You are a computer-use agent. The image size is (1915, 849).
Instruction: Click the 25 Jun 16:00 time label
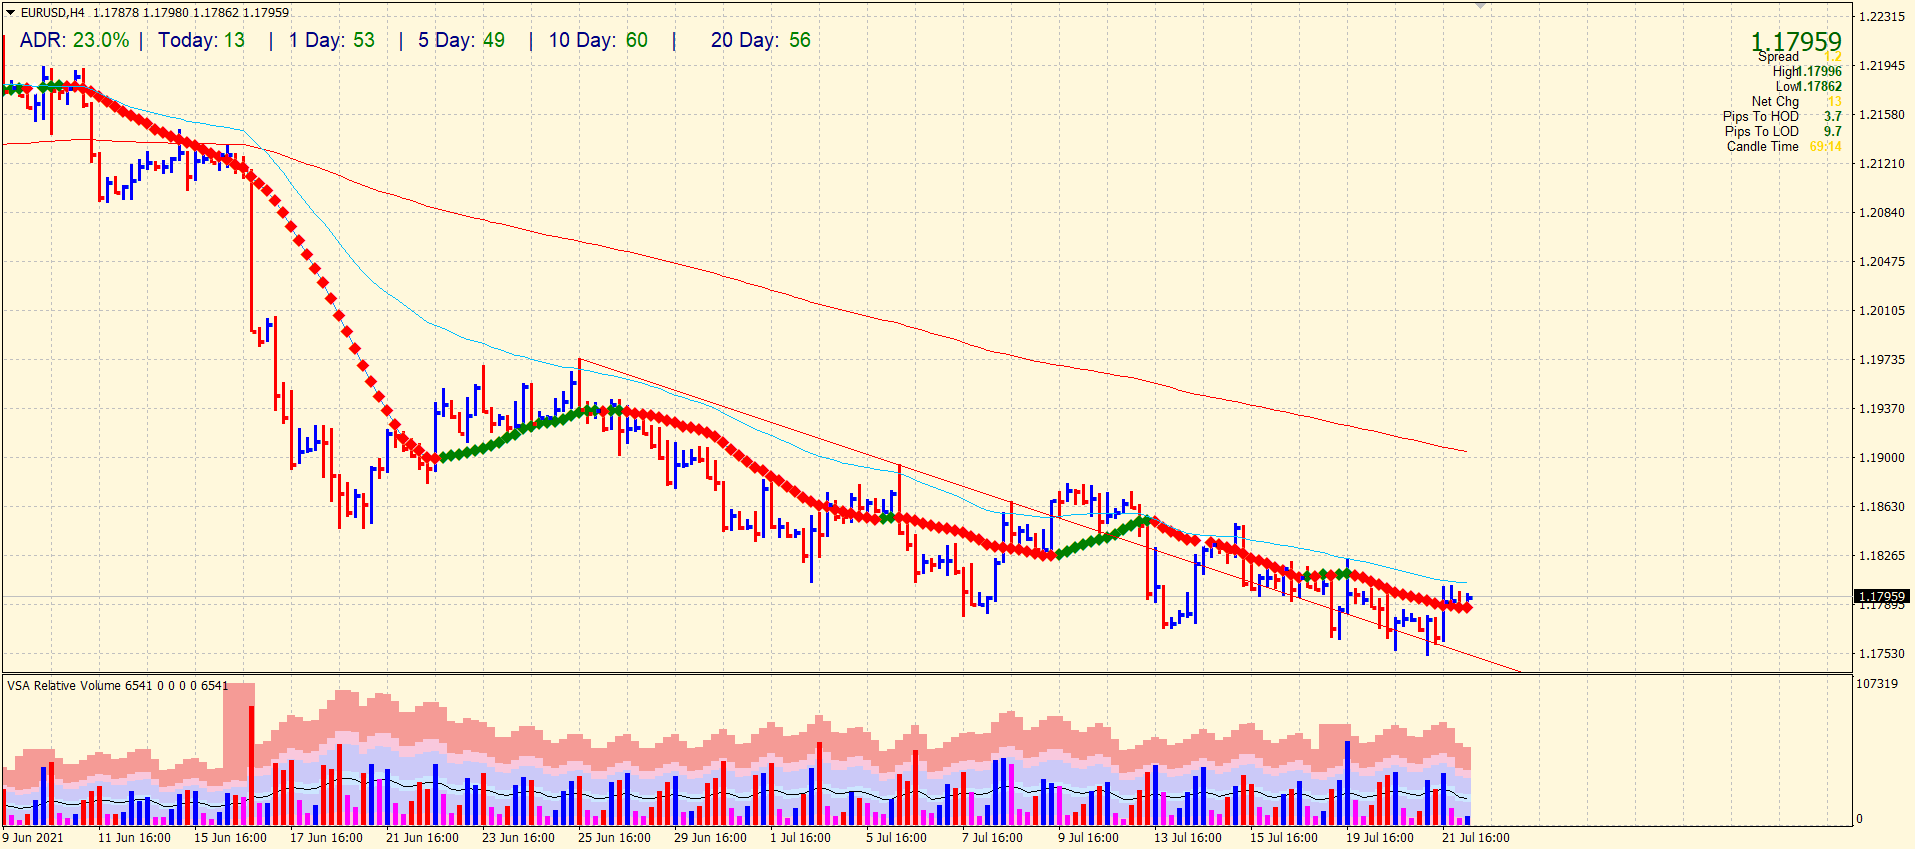coord(614,838)
